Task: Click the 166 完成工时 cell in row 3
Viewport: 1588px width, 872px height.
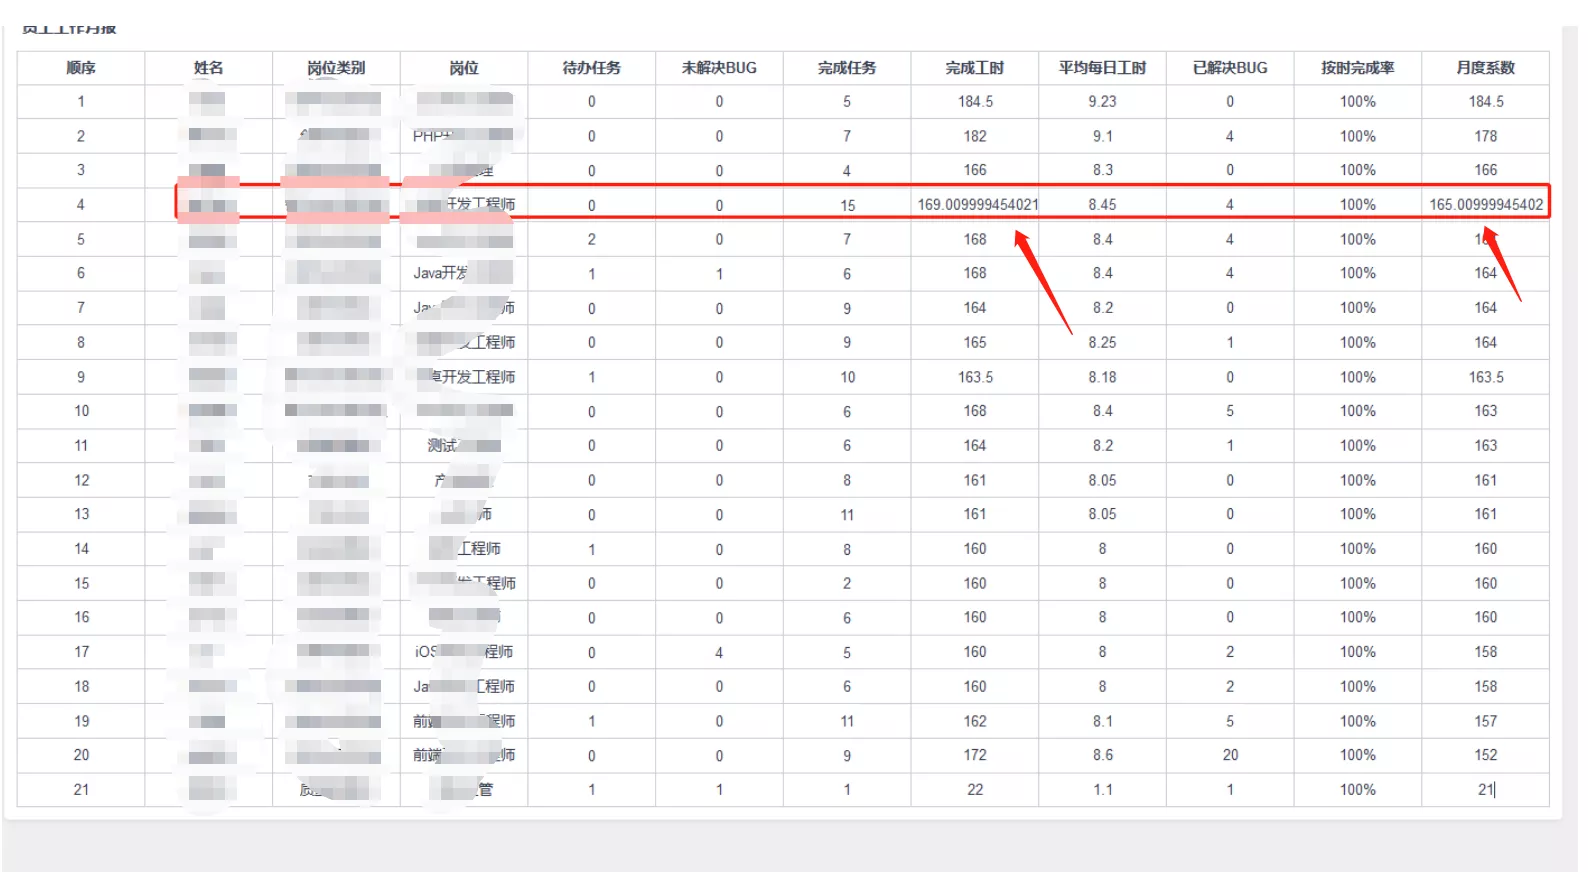Action: pos(975,171)
